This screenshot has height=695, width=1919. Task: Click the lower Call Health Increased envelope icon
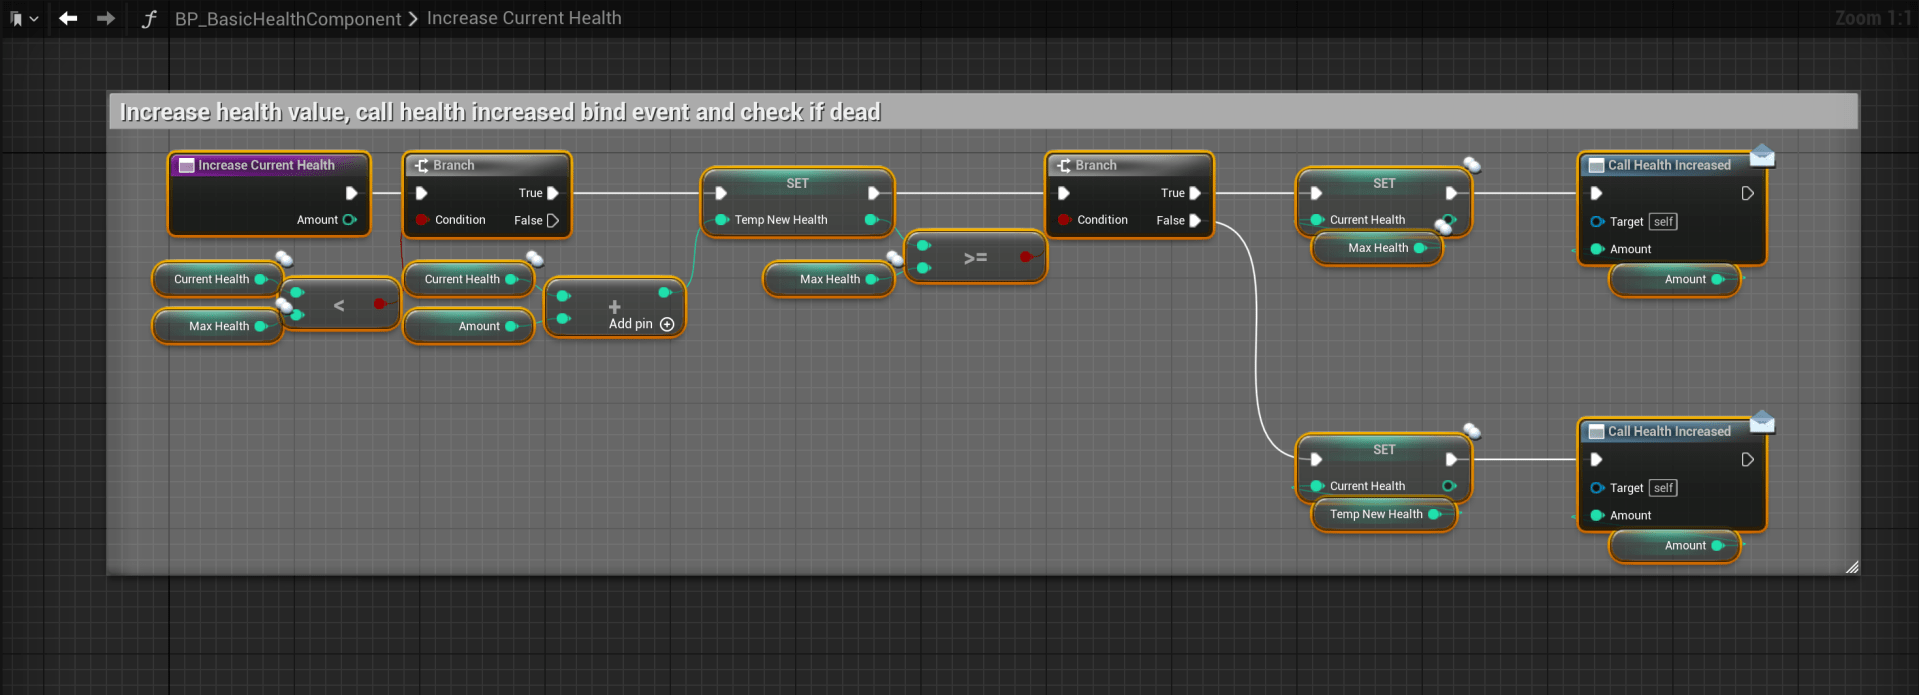[x=1762, y=422]
